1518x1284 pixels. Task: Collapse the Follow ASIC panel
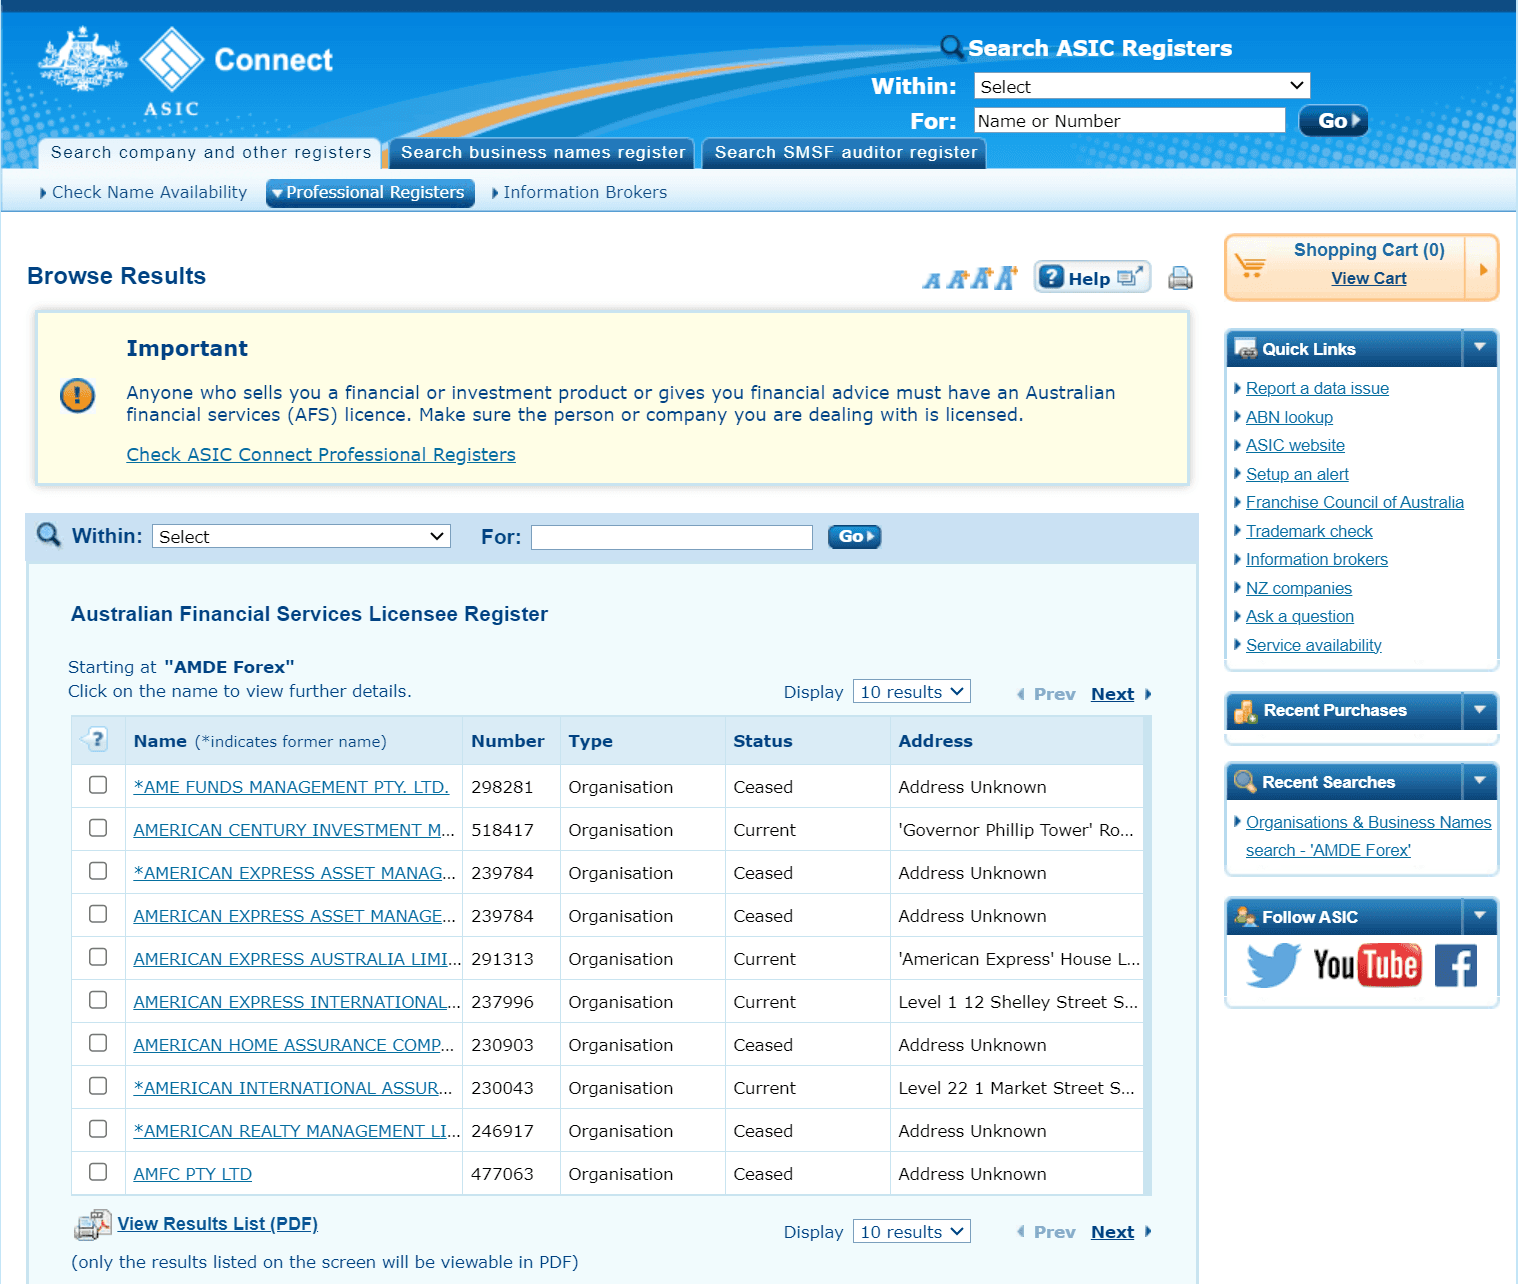1480,915
